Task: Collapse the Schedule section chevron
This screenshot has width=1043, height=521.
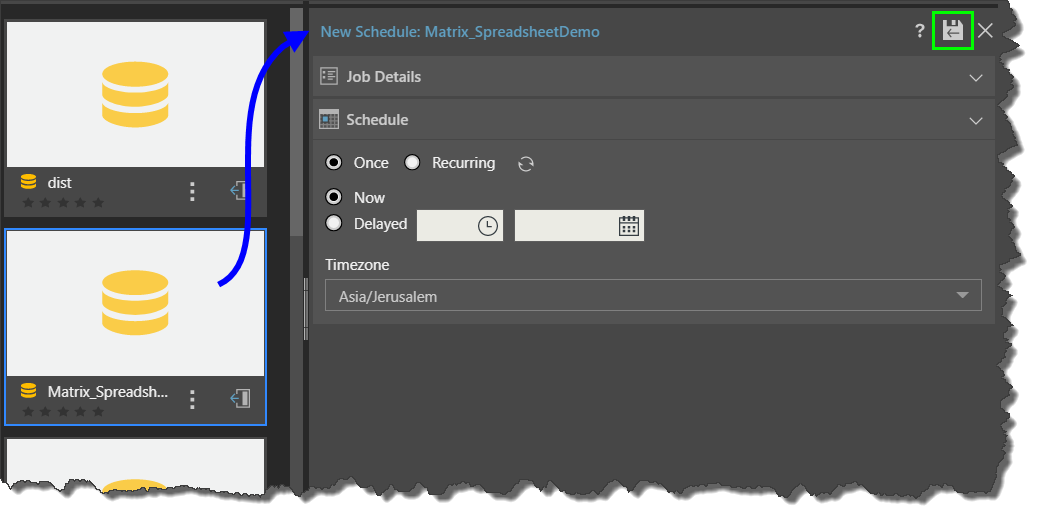Action: 976,121
